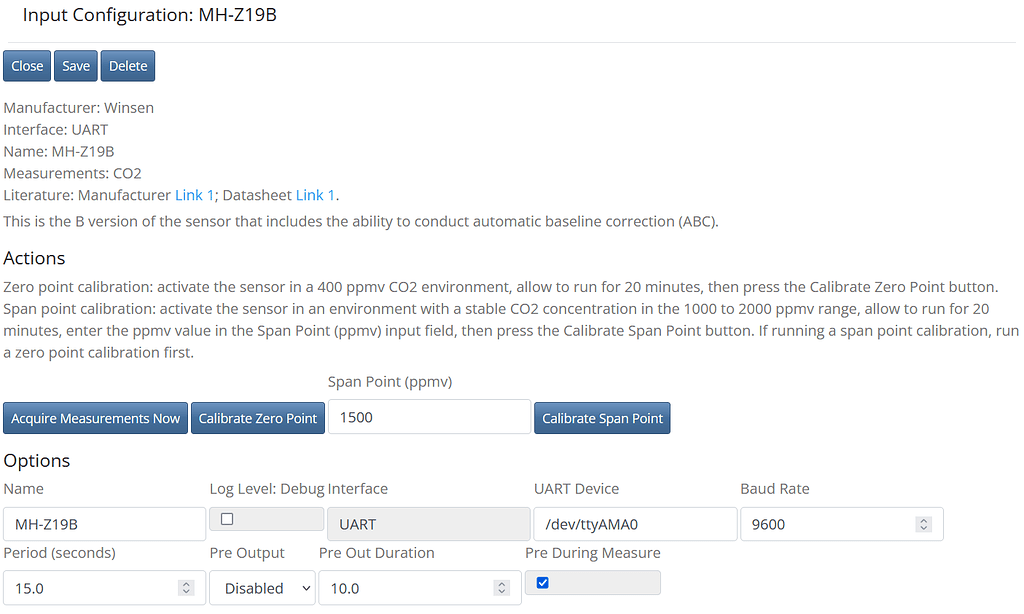Click the UART Device path field

(x=635, y=524)
